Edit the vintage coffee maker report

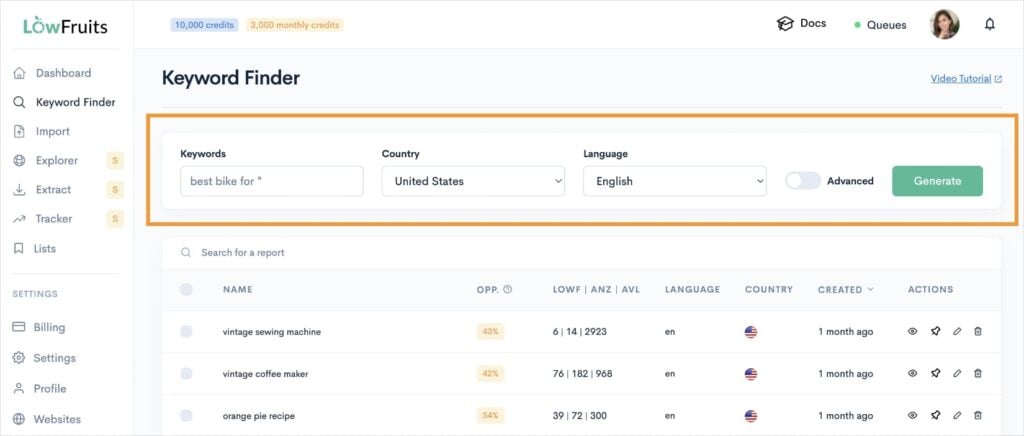(957, 373)
